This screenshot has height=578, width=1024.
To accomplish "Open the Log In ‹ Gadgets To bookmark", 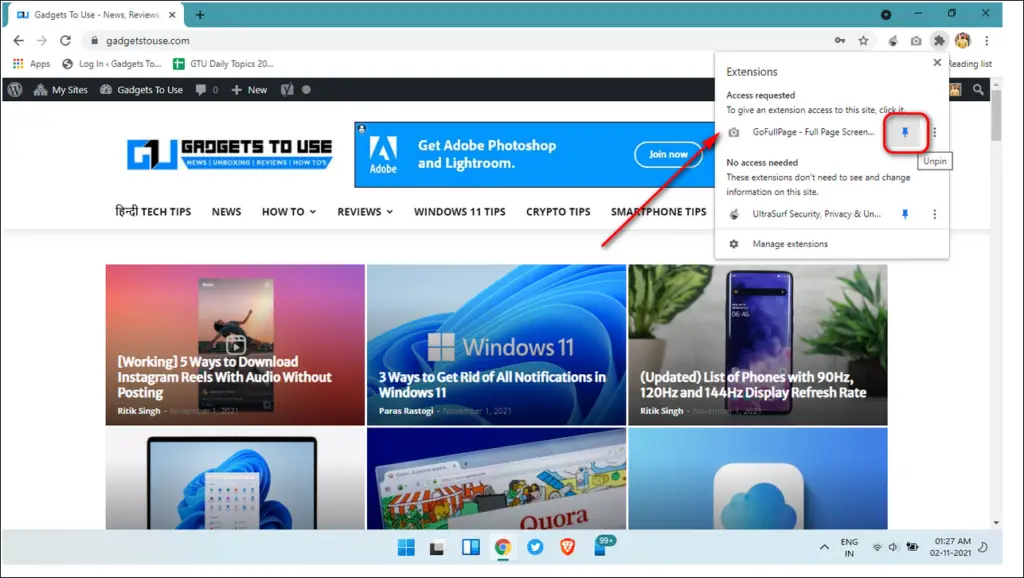I will (x=112, y=63).
